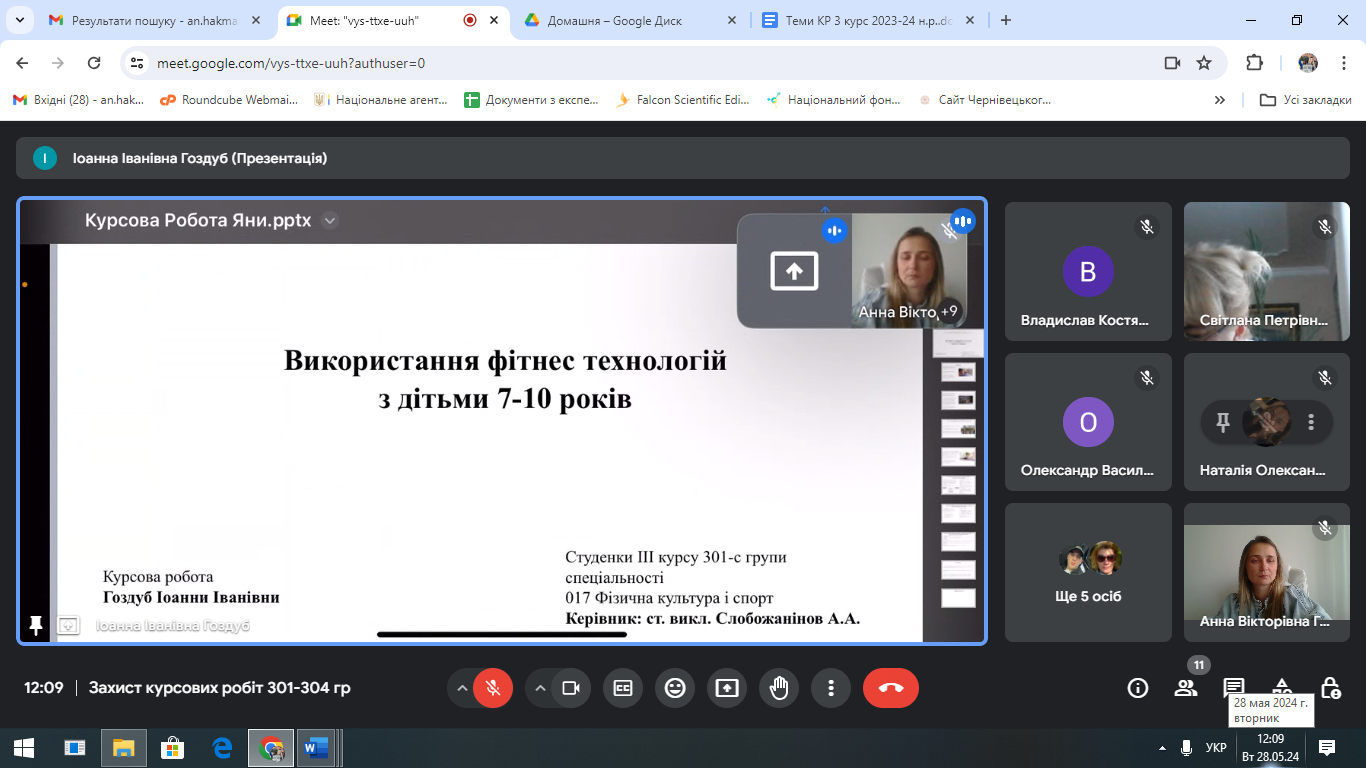Viewport: 1366px width, 768px height.
Task: Select Владислав Костя… participant tile
Action: tap(1088, 272)
